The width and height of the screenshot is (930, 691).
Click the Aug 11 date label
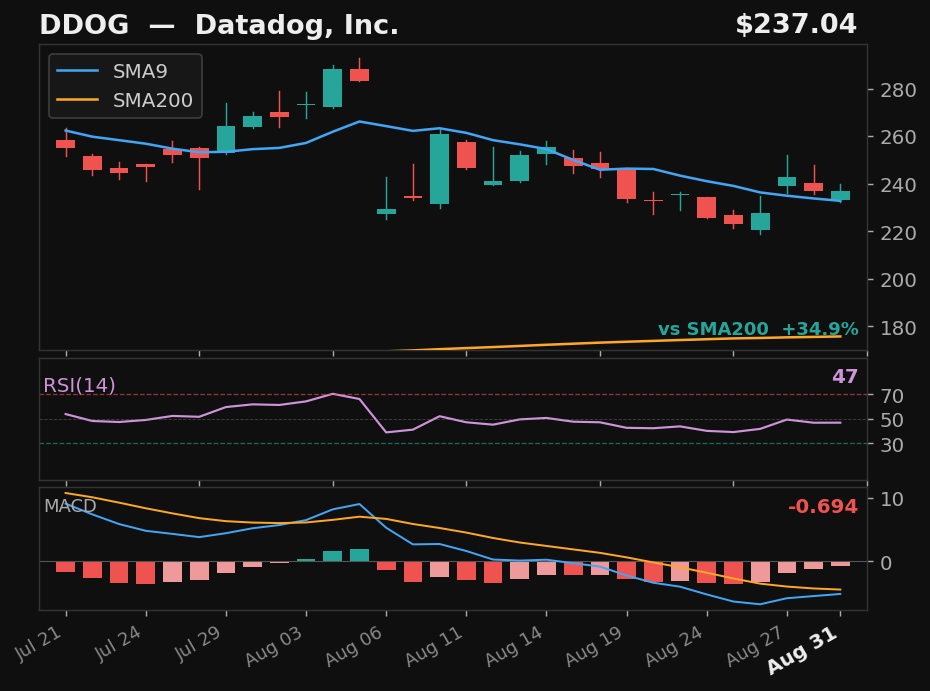434,646
